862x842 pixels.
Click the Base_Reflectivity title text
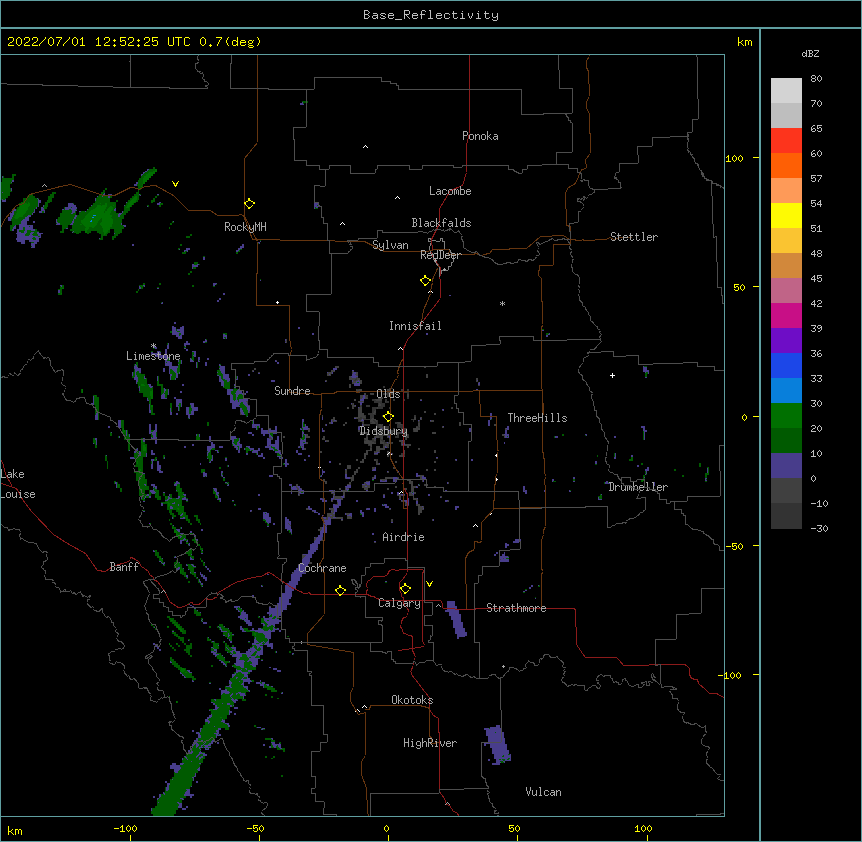[x=431, y=15]
